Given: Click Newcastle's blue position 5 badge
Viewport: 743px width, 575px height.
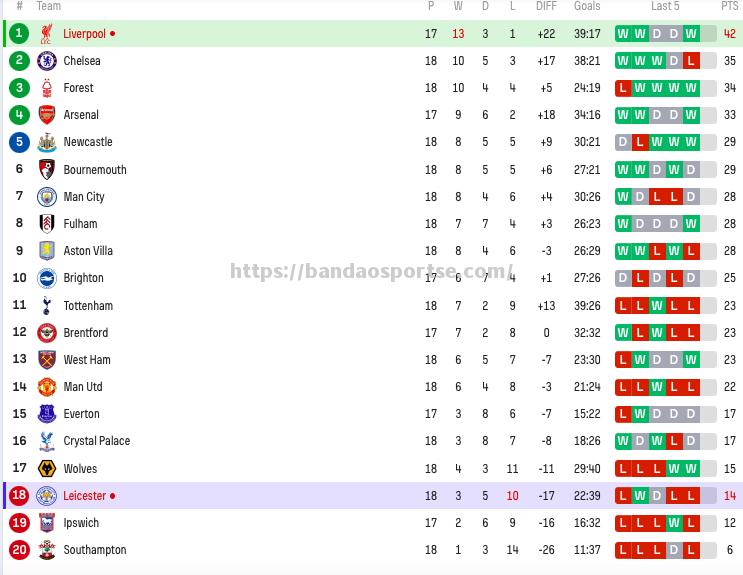Looking at the screenshot, I should 19,142.
